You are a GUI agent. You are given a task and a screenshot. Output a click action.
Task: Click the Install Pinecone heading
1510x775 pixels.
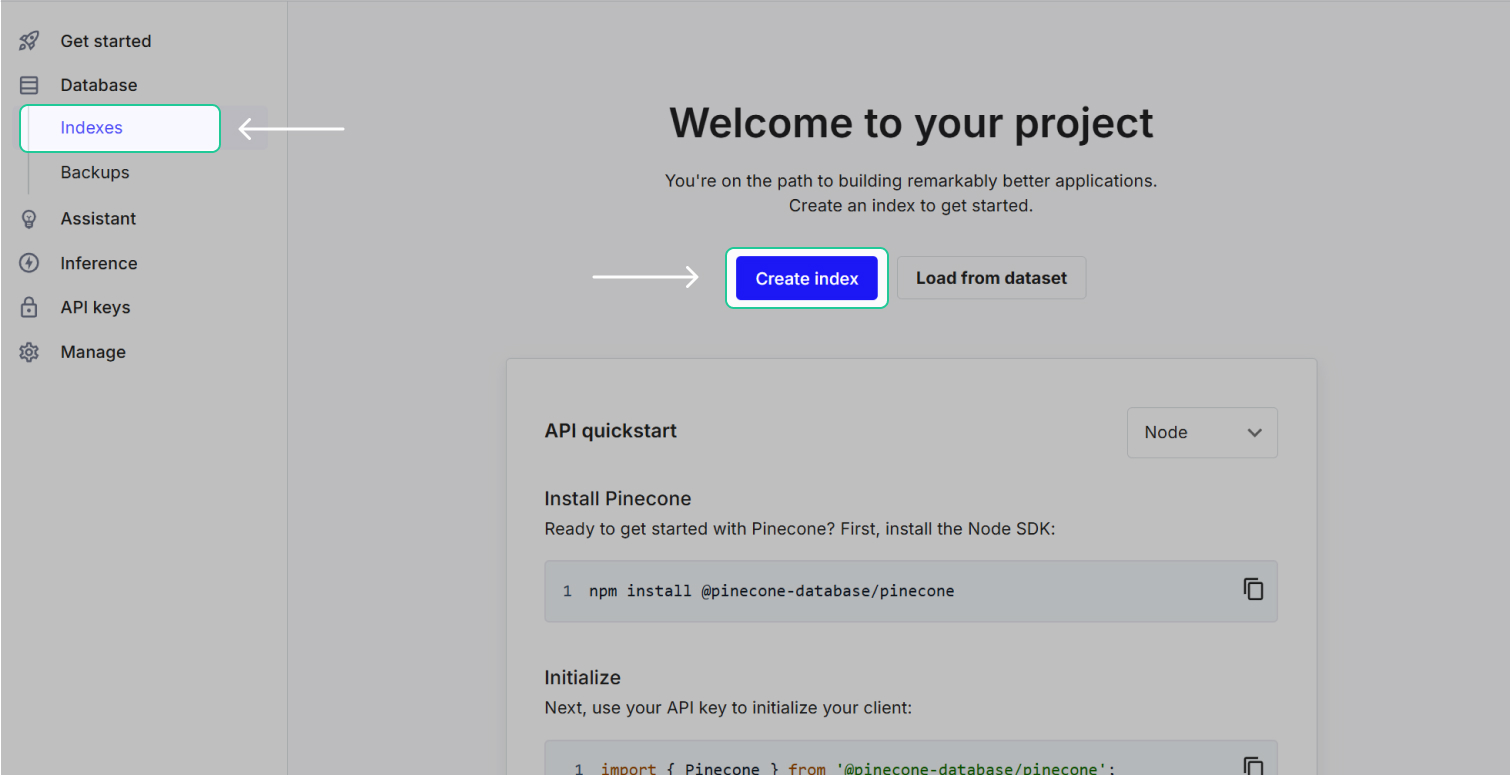click(x=617, y=498)
